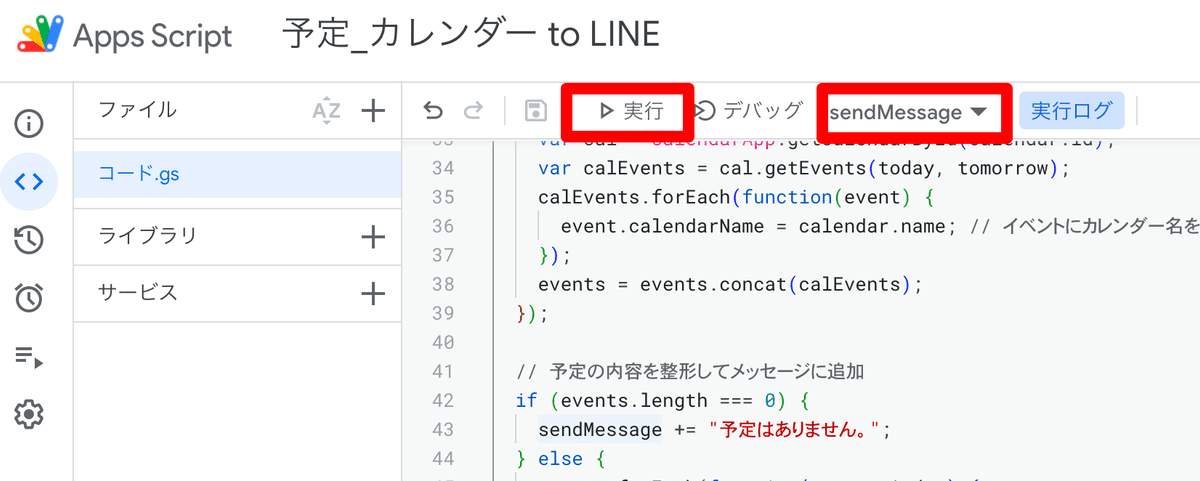Open the Triggers history-clock icon
1200x481 pixels.
point(29,239)
